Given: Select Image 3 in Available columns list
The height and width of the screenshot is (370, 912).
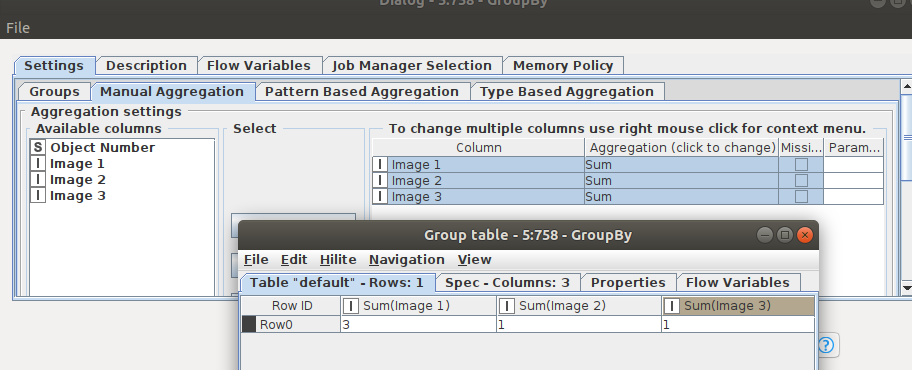Looking at the screenshot, I should pos(77,195).
